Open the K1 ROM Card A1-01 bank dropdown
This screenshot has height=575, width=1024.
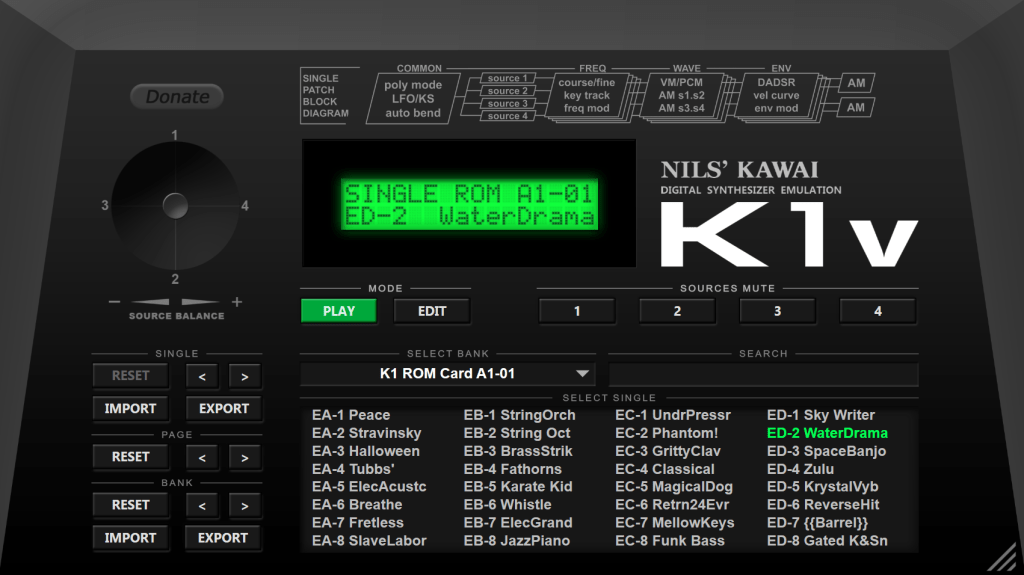448,374
